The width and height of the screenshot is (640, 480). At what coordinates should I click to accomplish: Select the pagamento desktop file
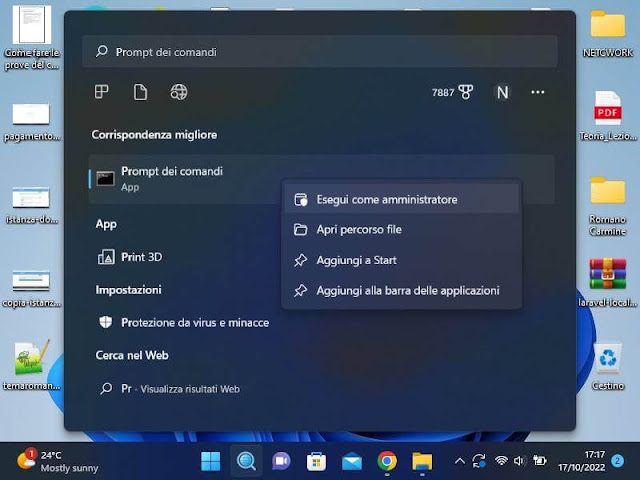[32, 122]
